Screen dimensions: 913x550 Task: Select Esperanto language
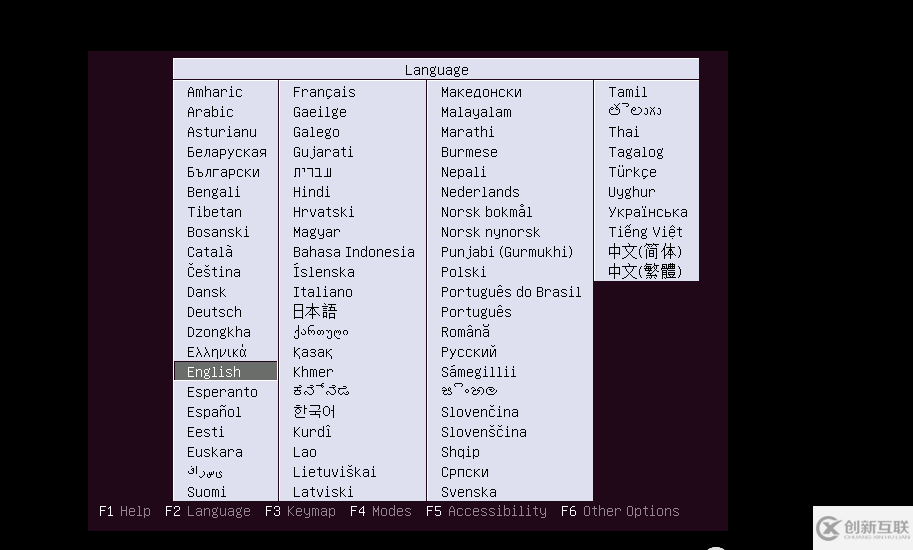point(222,392)
